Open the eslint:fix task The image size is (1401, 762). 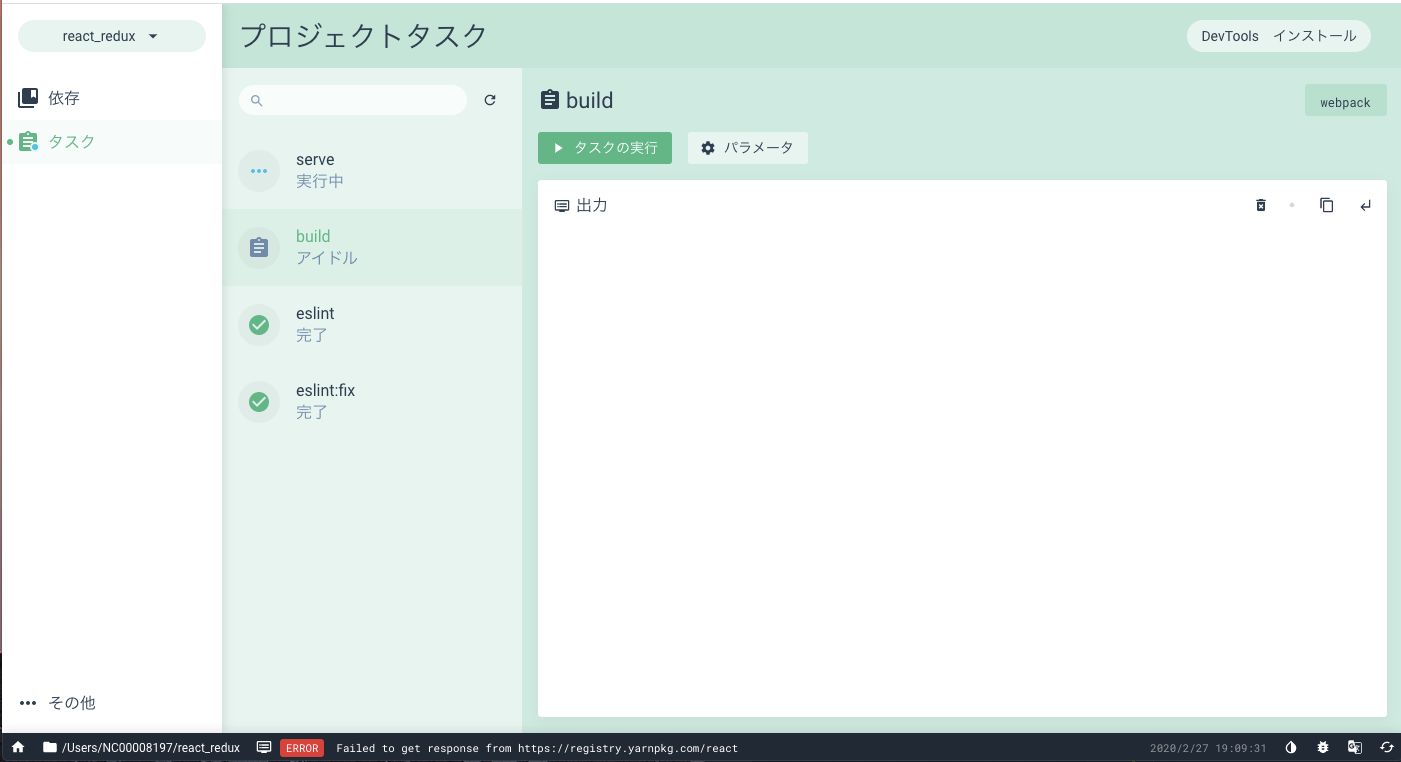(372, 401)
